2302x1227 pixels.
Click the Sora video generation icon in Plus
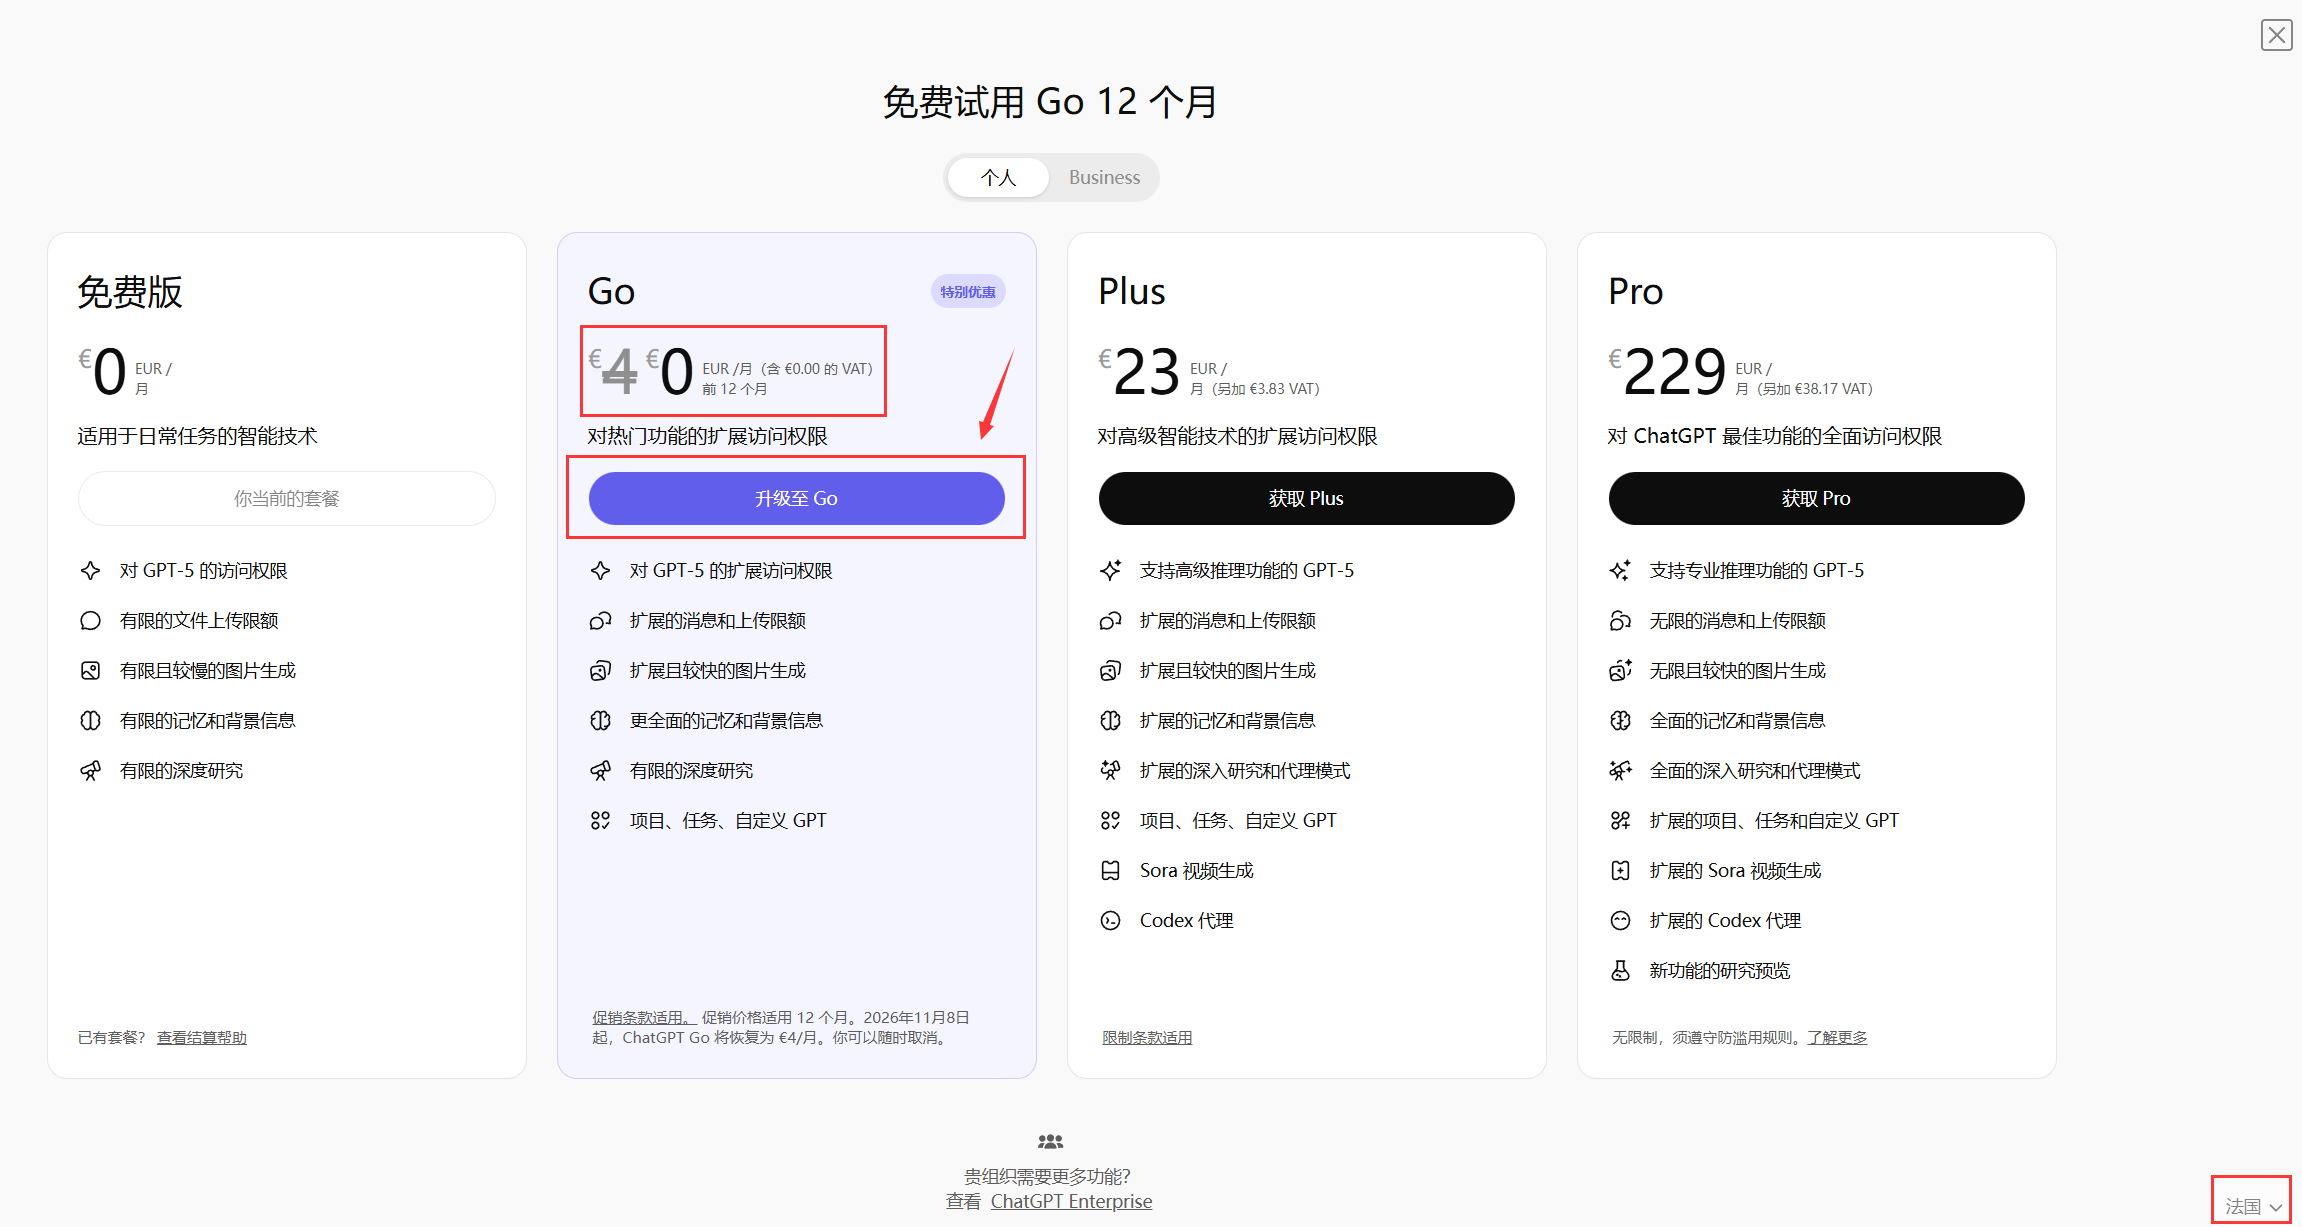[1110, 871]
